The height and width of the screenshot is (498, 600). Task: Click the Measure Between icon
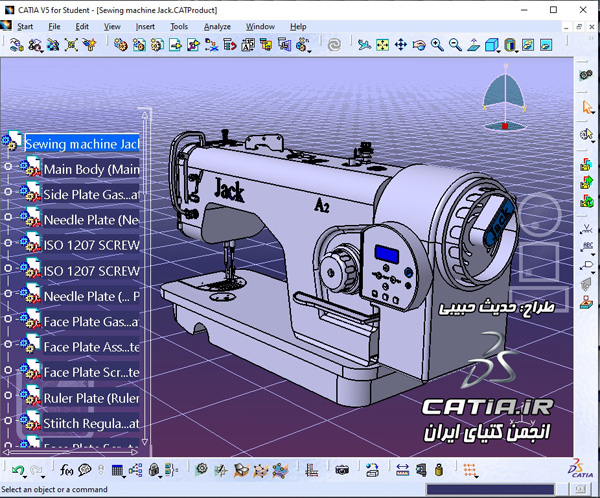point(402,470)
